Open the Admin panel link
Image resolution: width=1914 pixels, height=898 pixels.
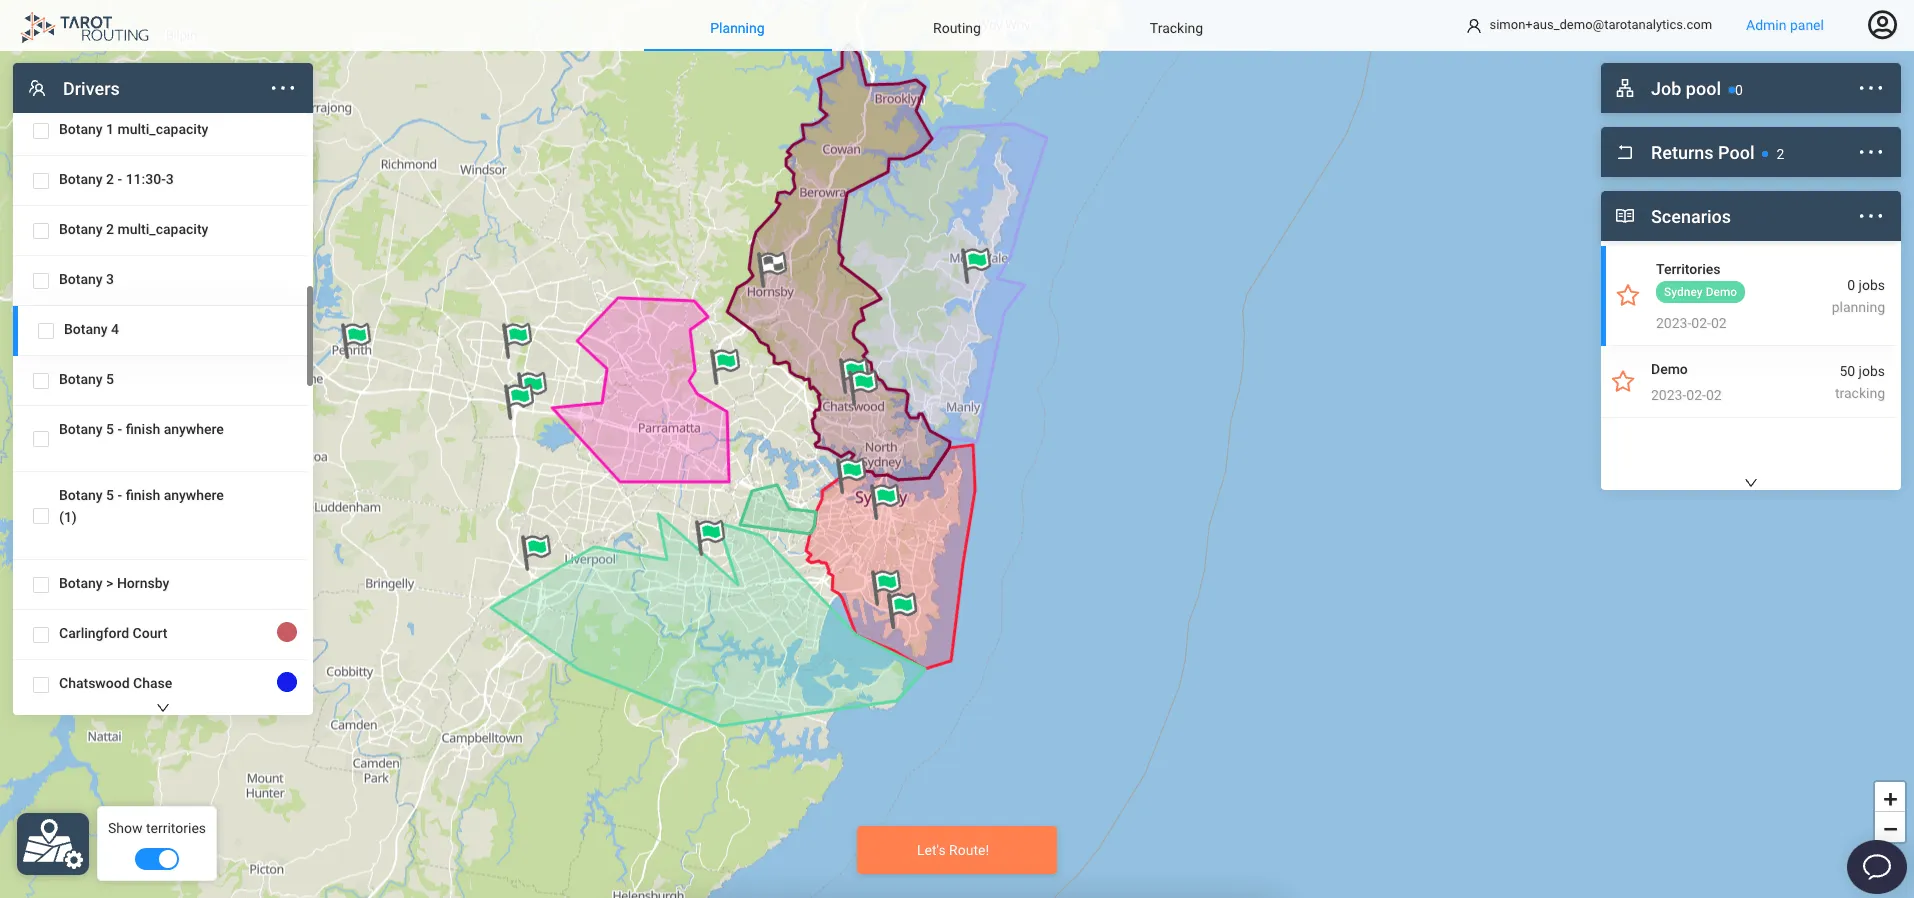pos(1784,25)
